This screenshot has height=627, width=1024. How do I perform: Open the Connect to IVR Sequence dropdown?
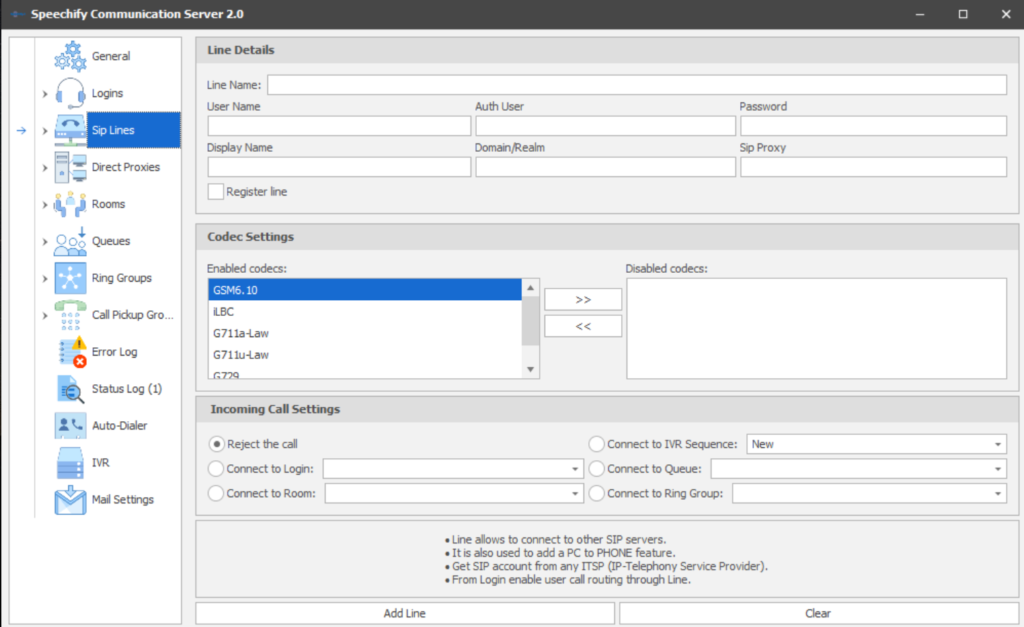(x=998, y=444)
